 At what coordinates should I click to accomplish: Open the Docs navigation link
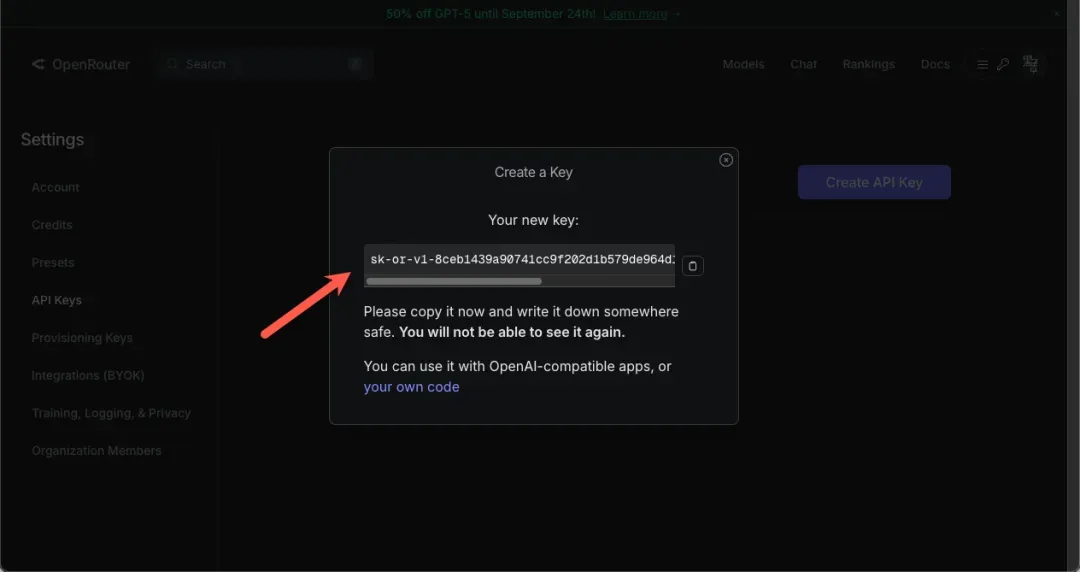click(935, 64)
